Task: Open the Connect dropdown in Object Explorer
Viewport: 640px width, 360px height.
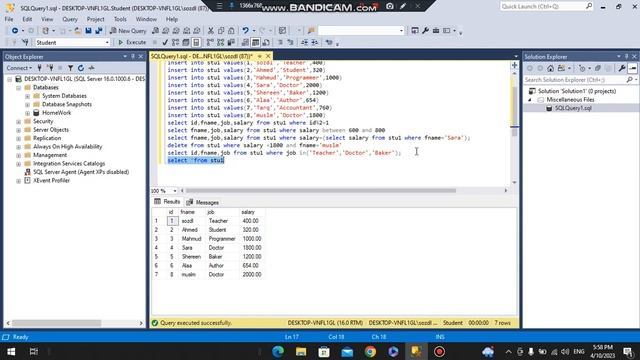Action: [19, 68]
